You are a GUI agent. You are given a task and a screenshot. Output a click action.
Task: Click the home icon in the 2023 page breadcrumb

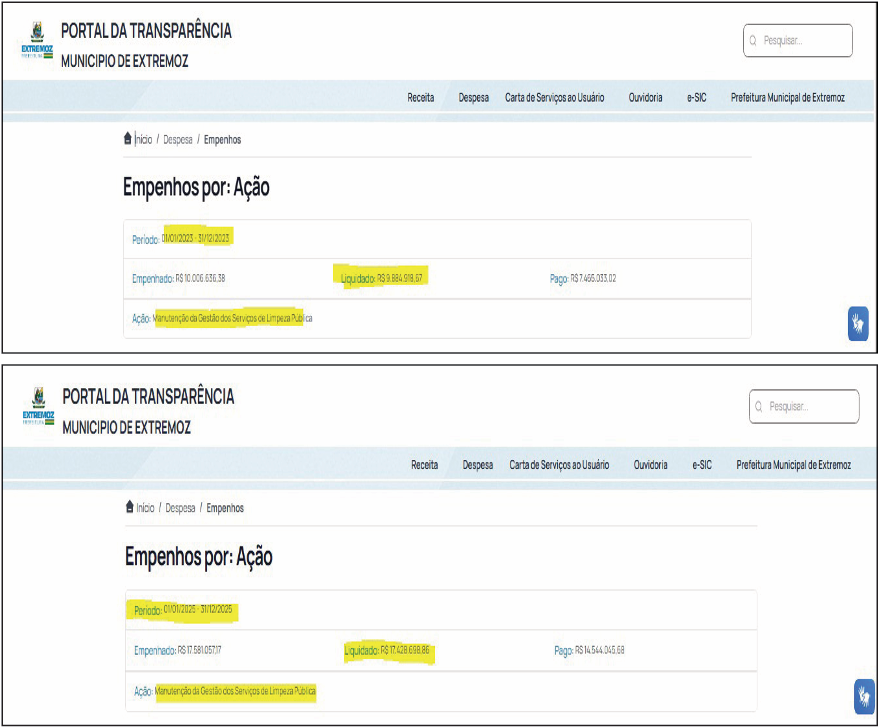(127, 139)
